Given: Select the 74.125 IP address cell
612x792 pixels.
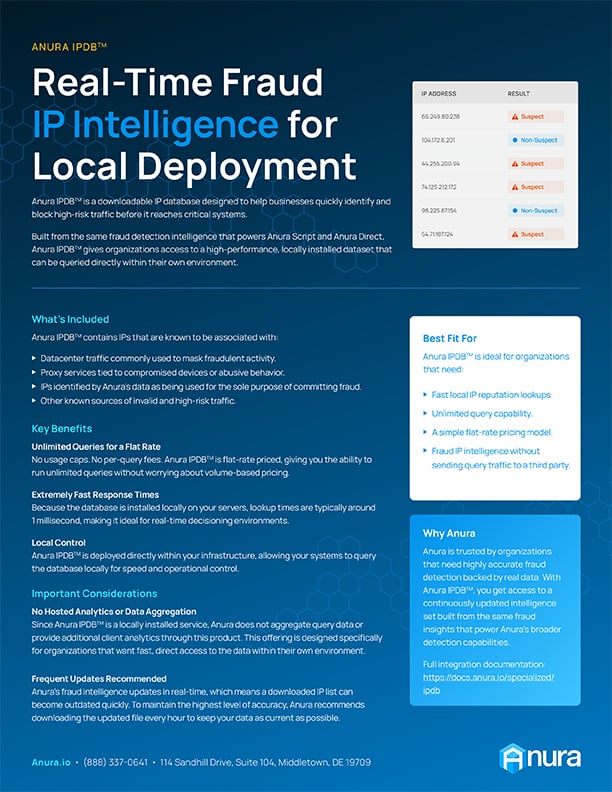Looking at the screenshot, I should tap(439, 187).
